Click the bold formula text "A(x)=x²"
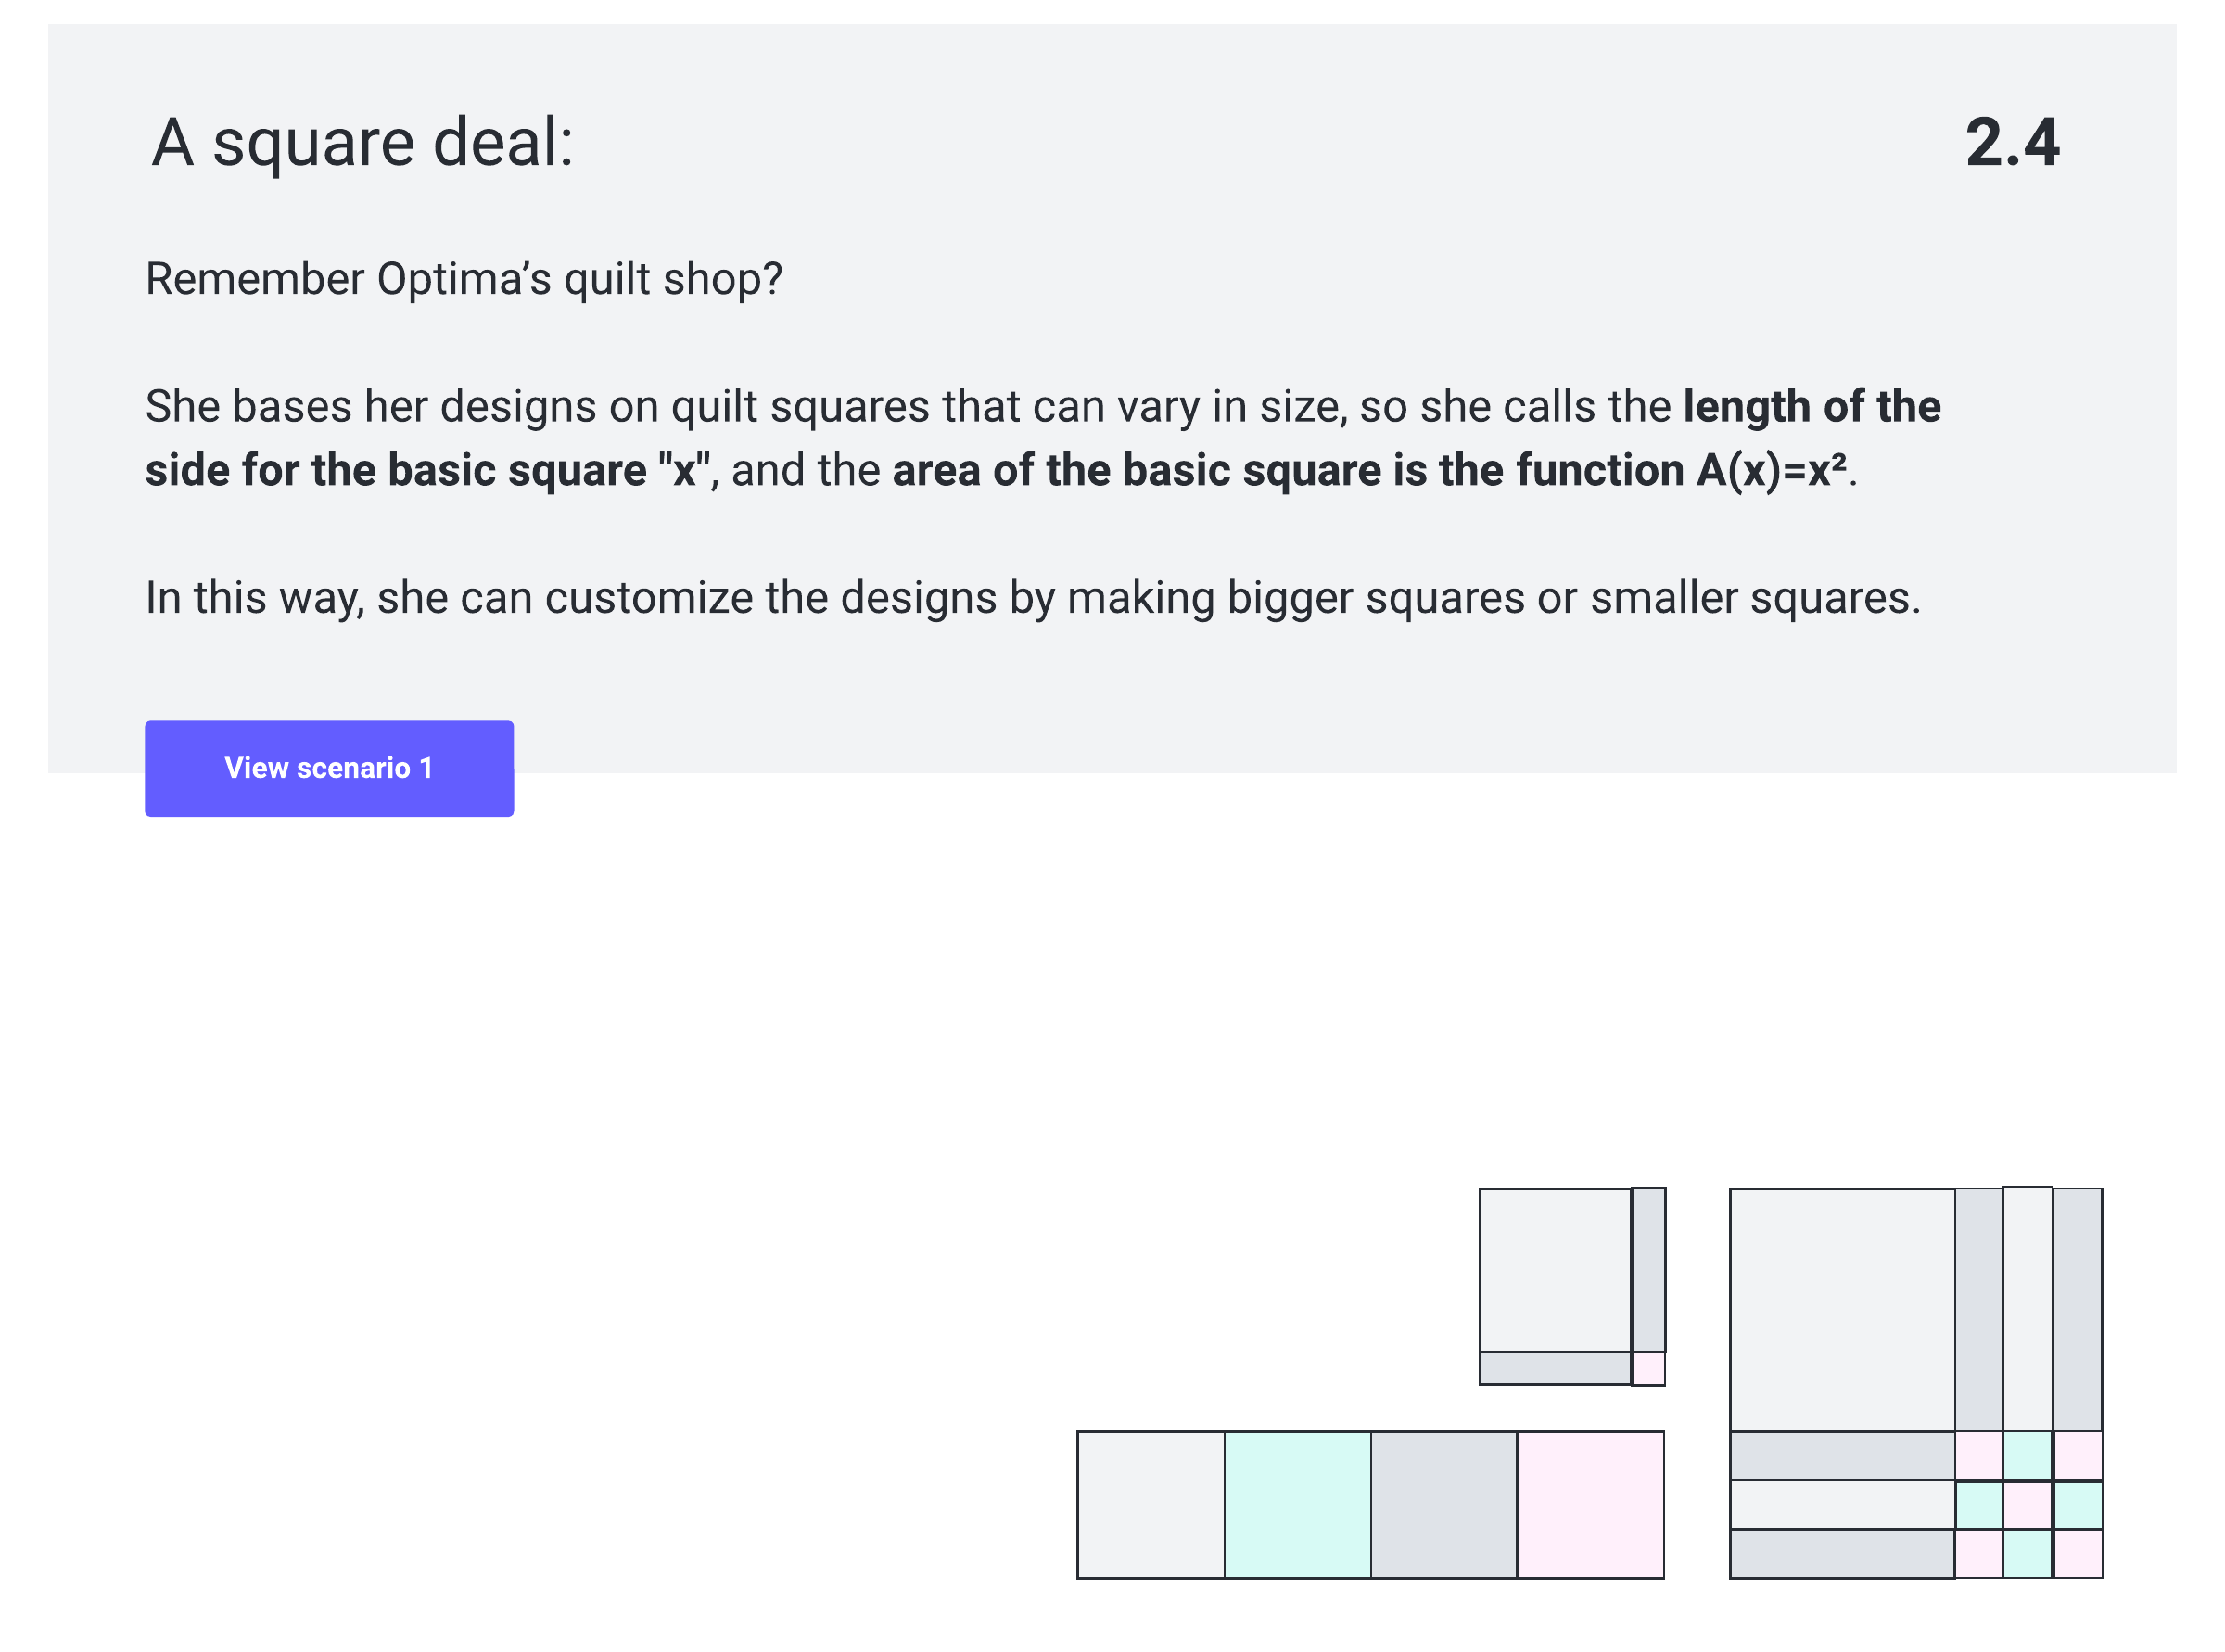This screenshot has width=2225, height=1652. 1770,471
